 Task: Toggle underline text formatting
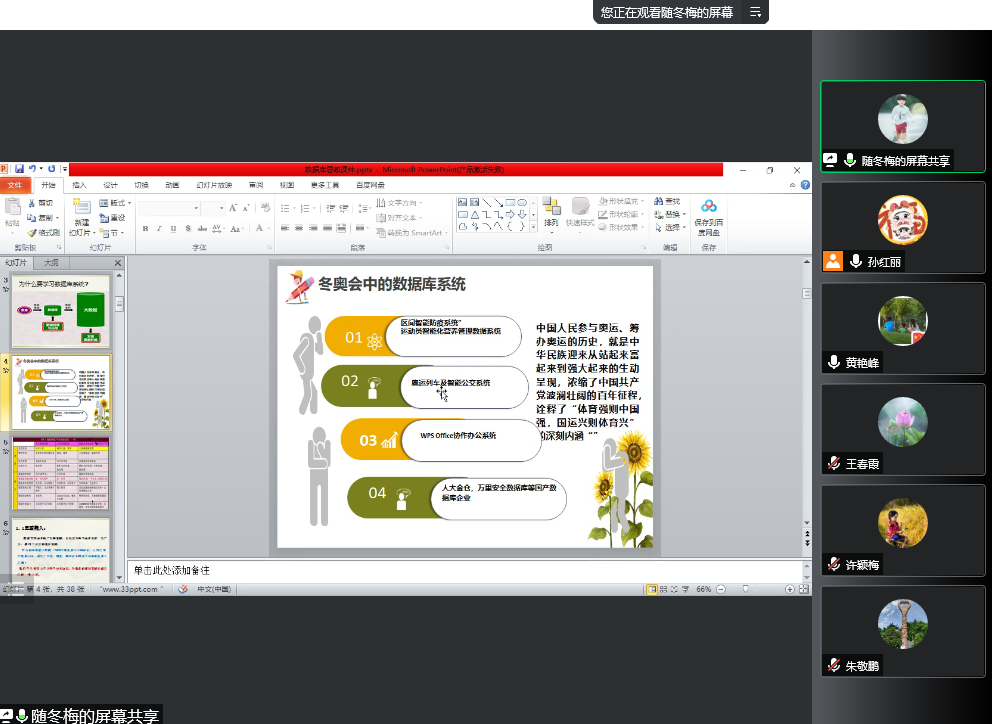click(173, 228)
